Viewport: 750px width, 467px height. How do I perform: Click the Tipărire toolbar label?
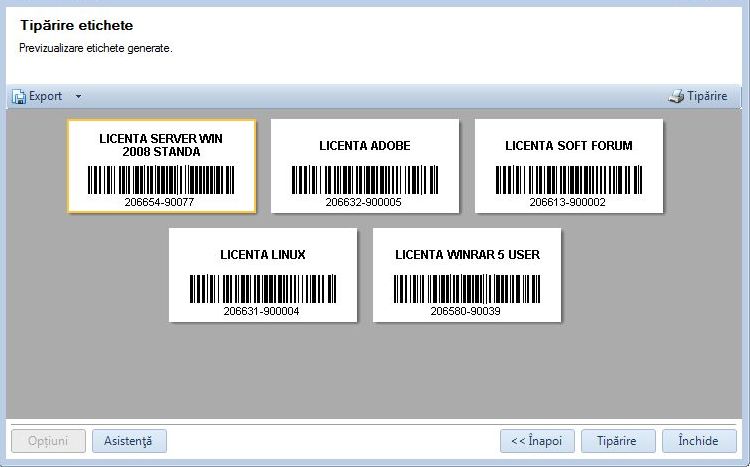coord(707,96)
